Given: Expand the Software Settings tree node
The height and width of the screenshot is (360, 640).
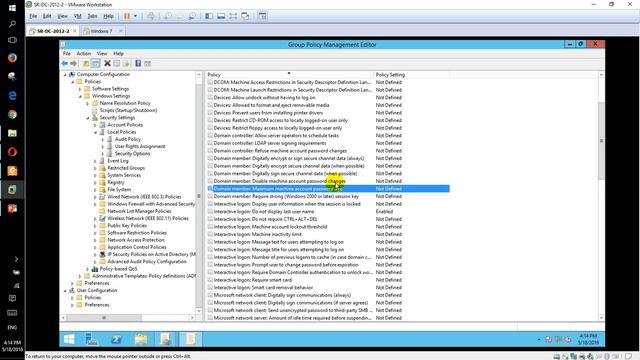Looking at the screenshot, I should [80, 89].
